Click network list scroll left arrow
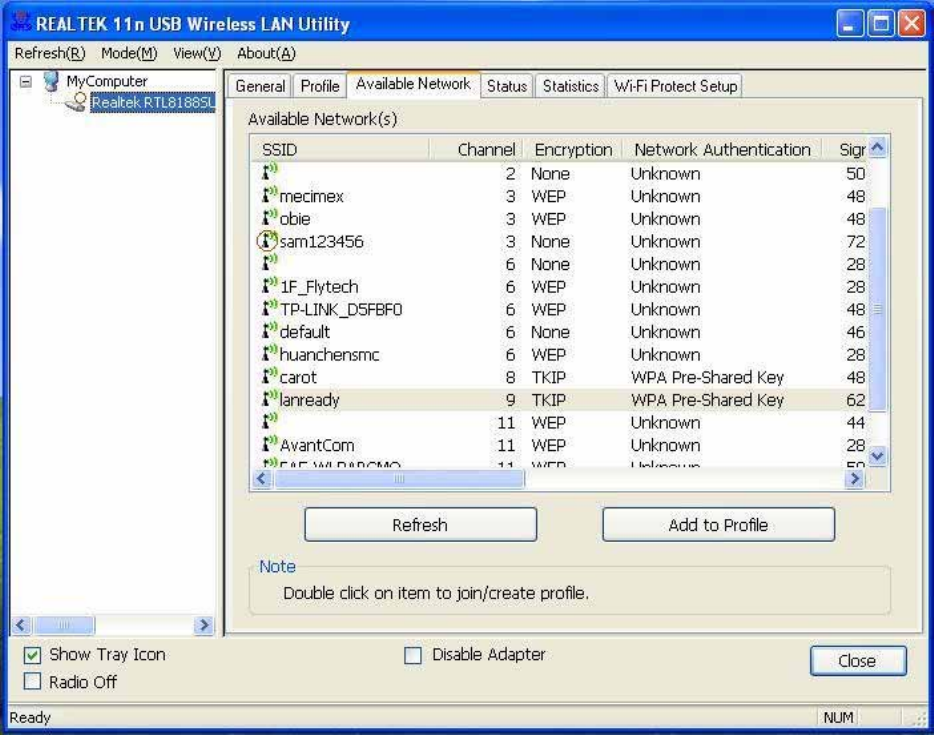This screenshot has width=934, height=735. click(x=262, y=478)
